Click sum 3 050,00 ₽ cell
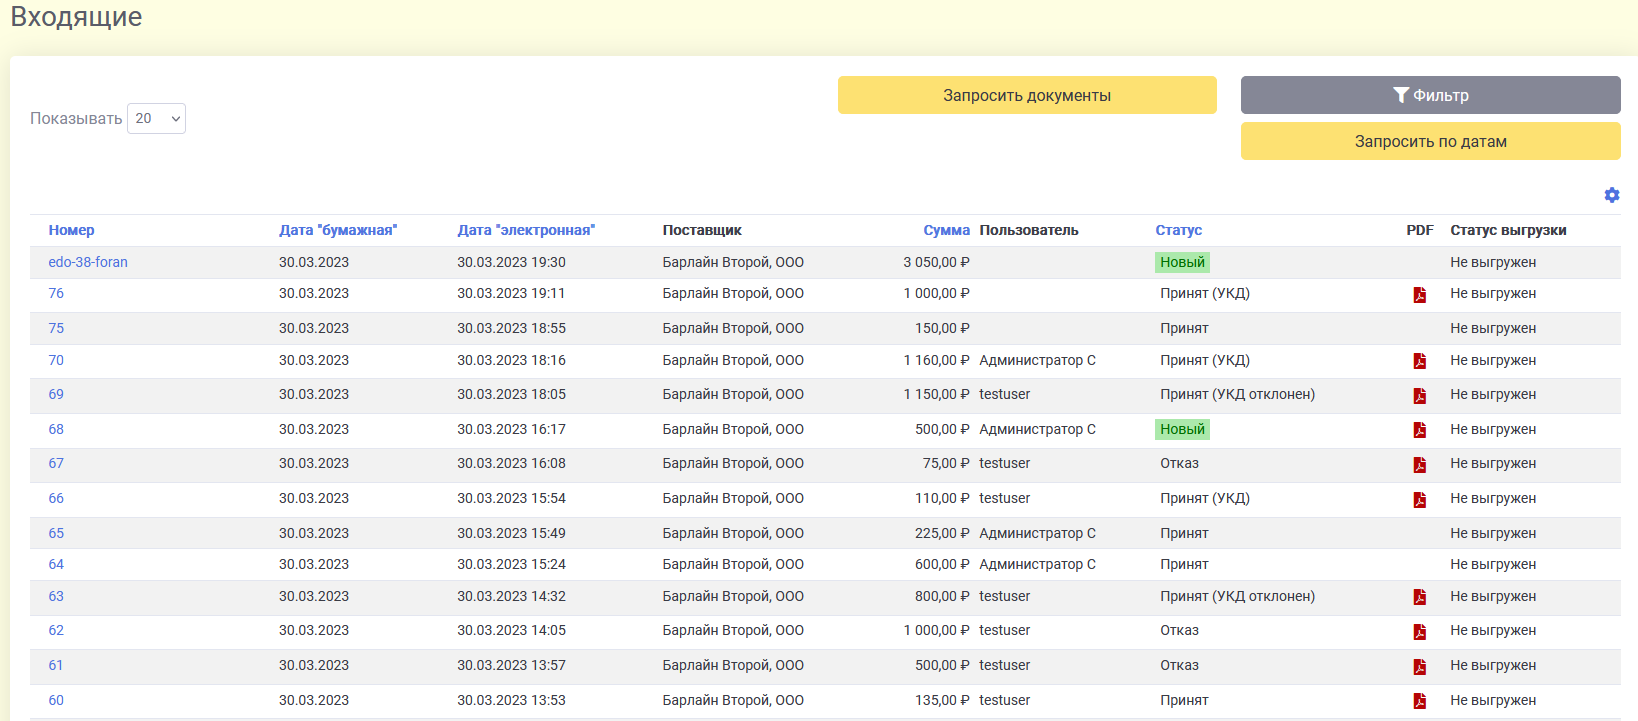Screen dimensions: 1638x721 [936, 262]
